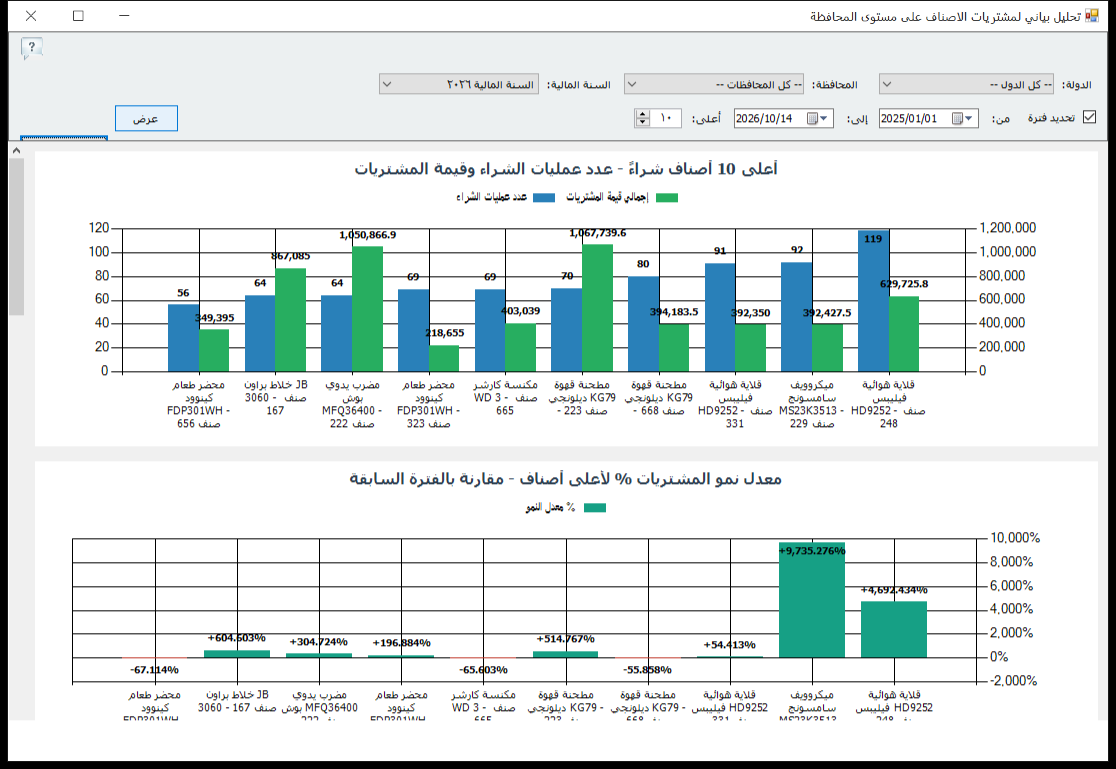Decrease the أعلى top count with the down arrow
This screenshot has height=769, width=1116.
pyautogui.click(x=643, y=122)
